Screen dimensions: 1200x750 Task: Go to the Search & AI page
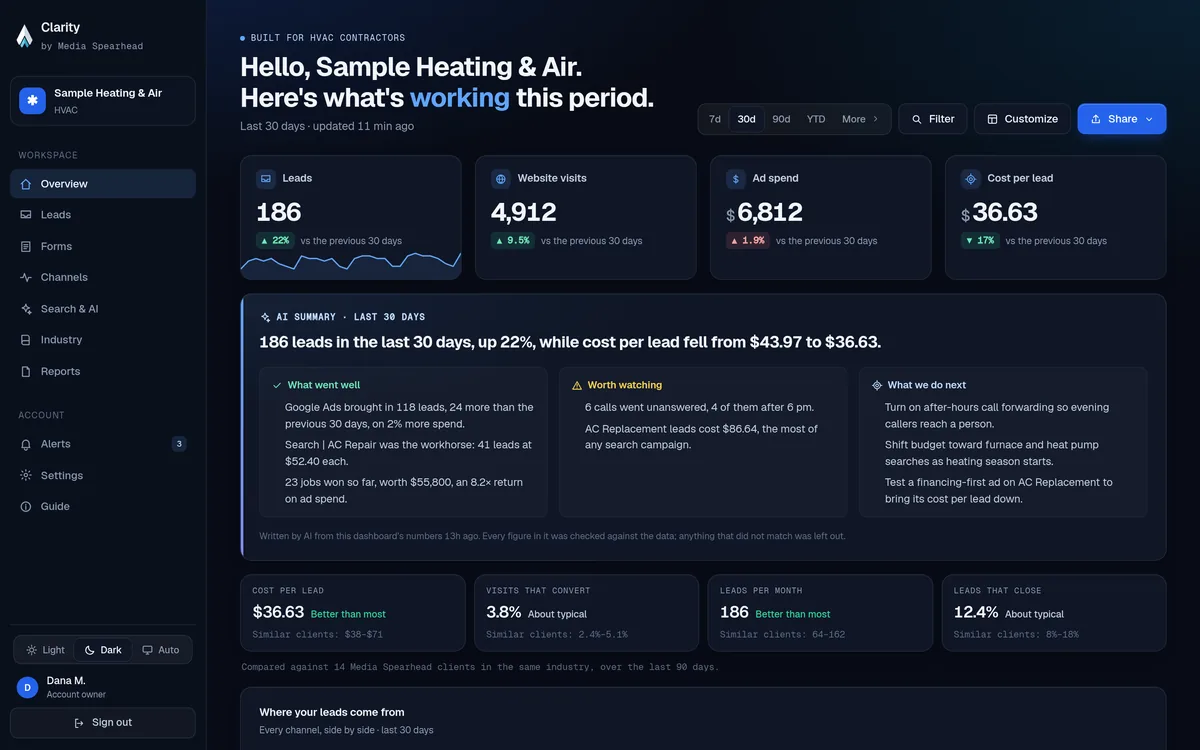coord(103,309)
